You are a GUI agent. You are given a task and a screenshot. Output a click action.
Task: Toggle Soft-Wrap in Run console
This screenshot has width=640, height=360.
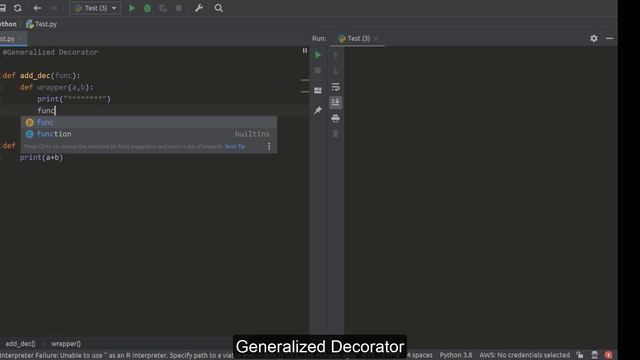336,87
